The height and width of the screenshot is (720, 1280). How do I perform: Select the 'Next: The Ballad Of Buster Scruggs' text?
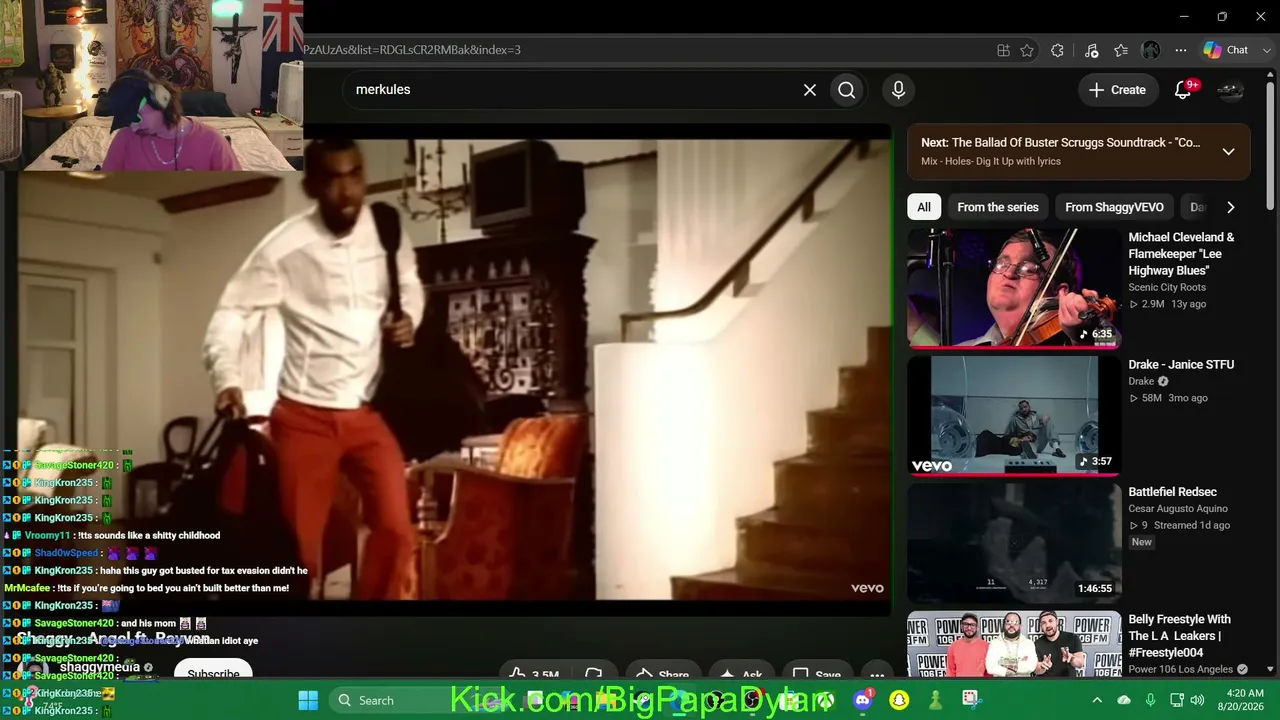tap(1060, 143)
